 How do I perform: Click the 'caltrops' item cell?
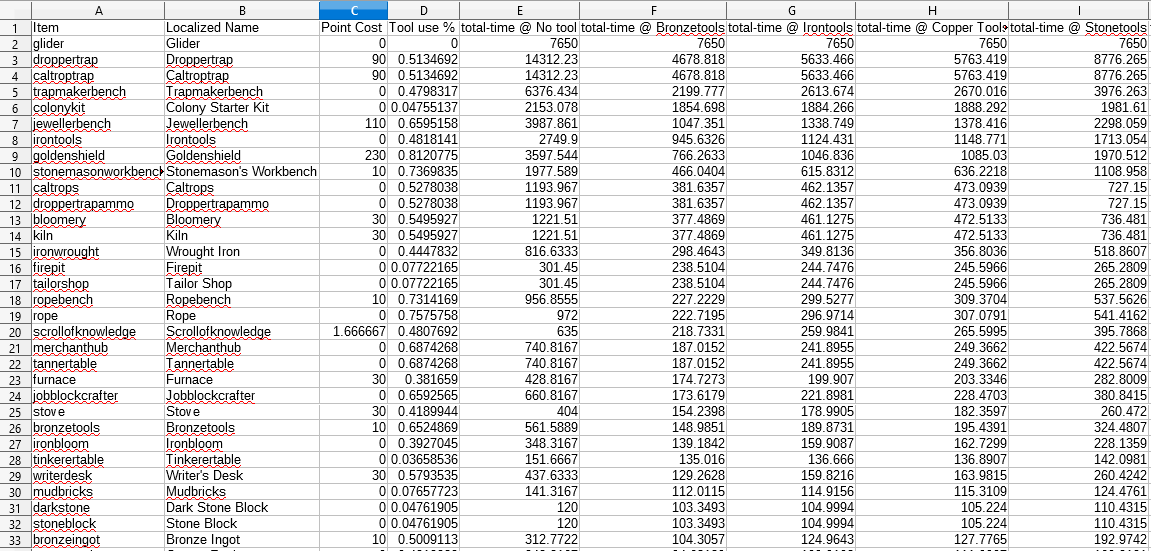pos(98,188)
